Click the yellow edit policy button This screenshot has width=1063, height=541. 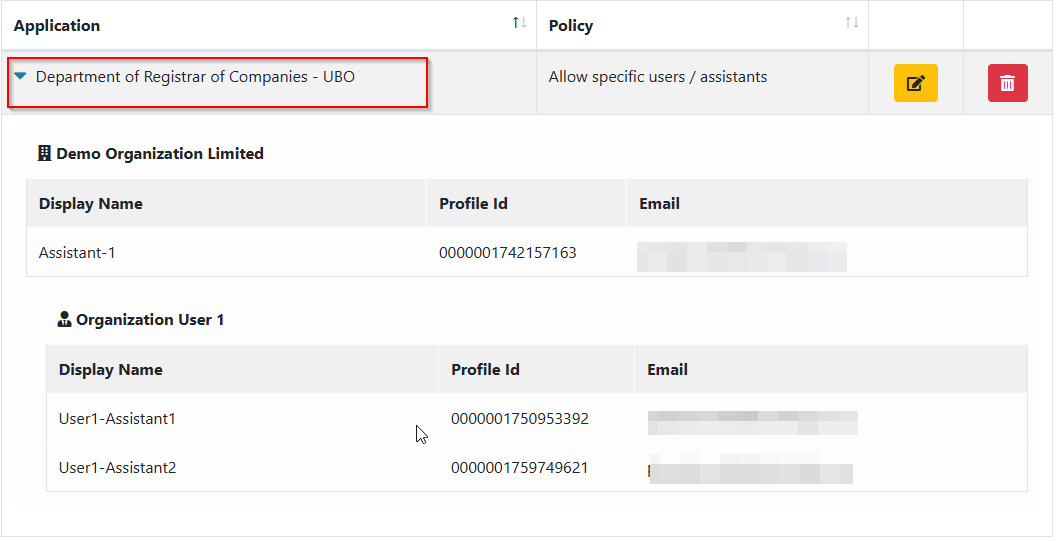tap(915, 83)
